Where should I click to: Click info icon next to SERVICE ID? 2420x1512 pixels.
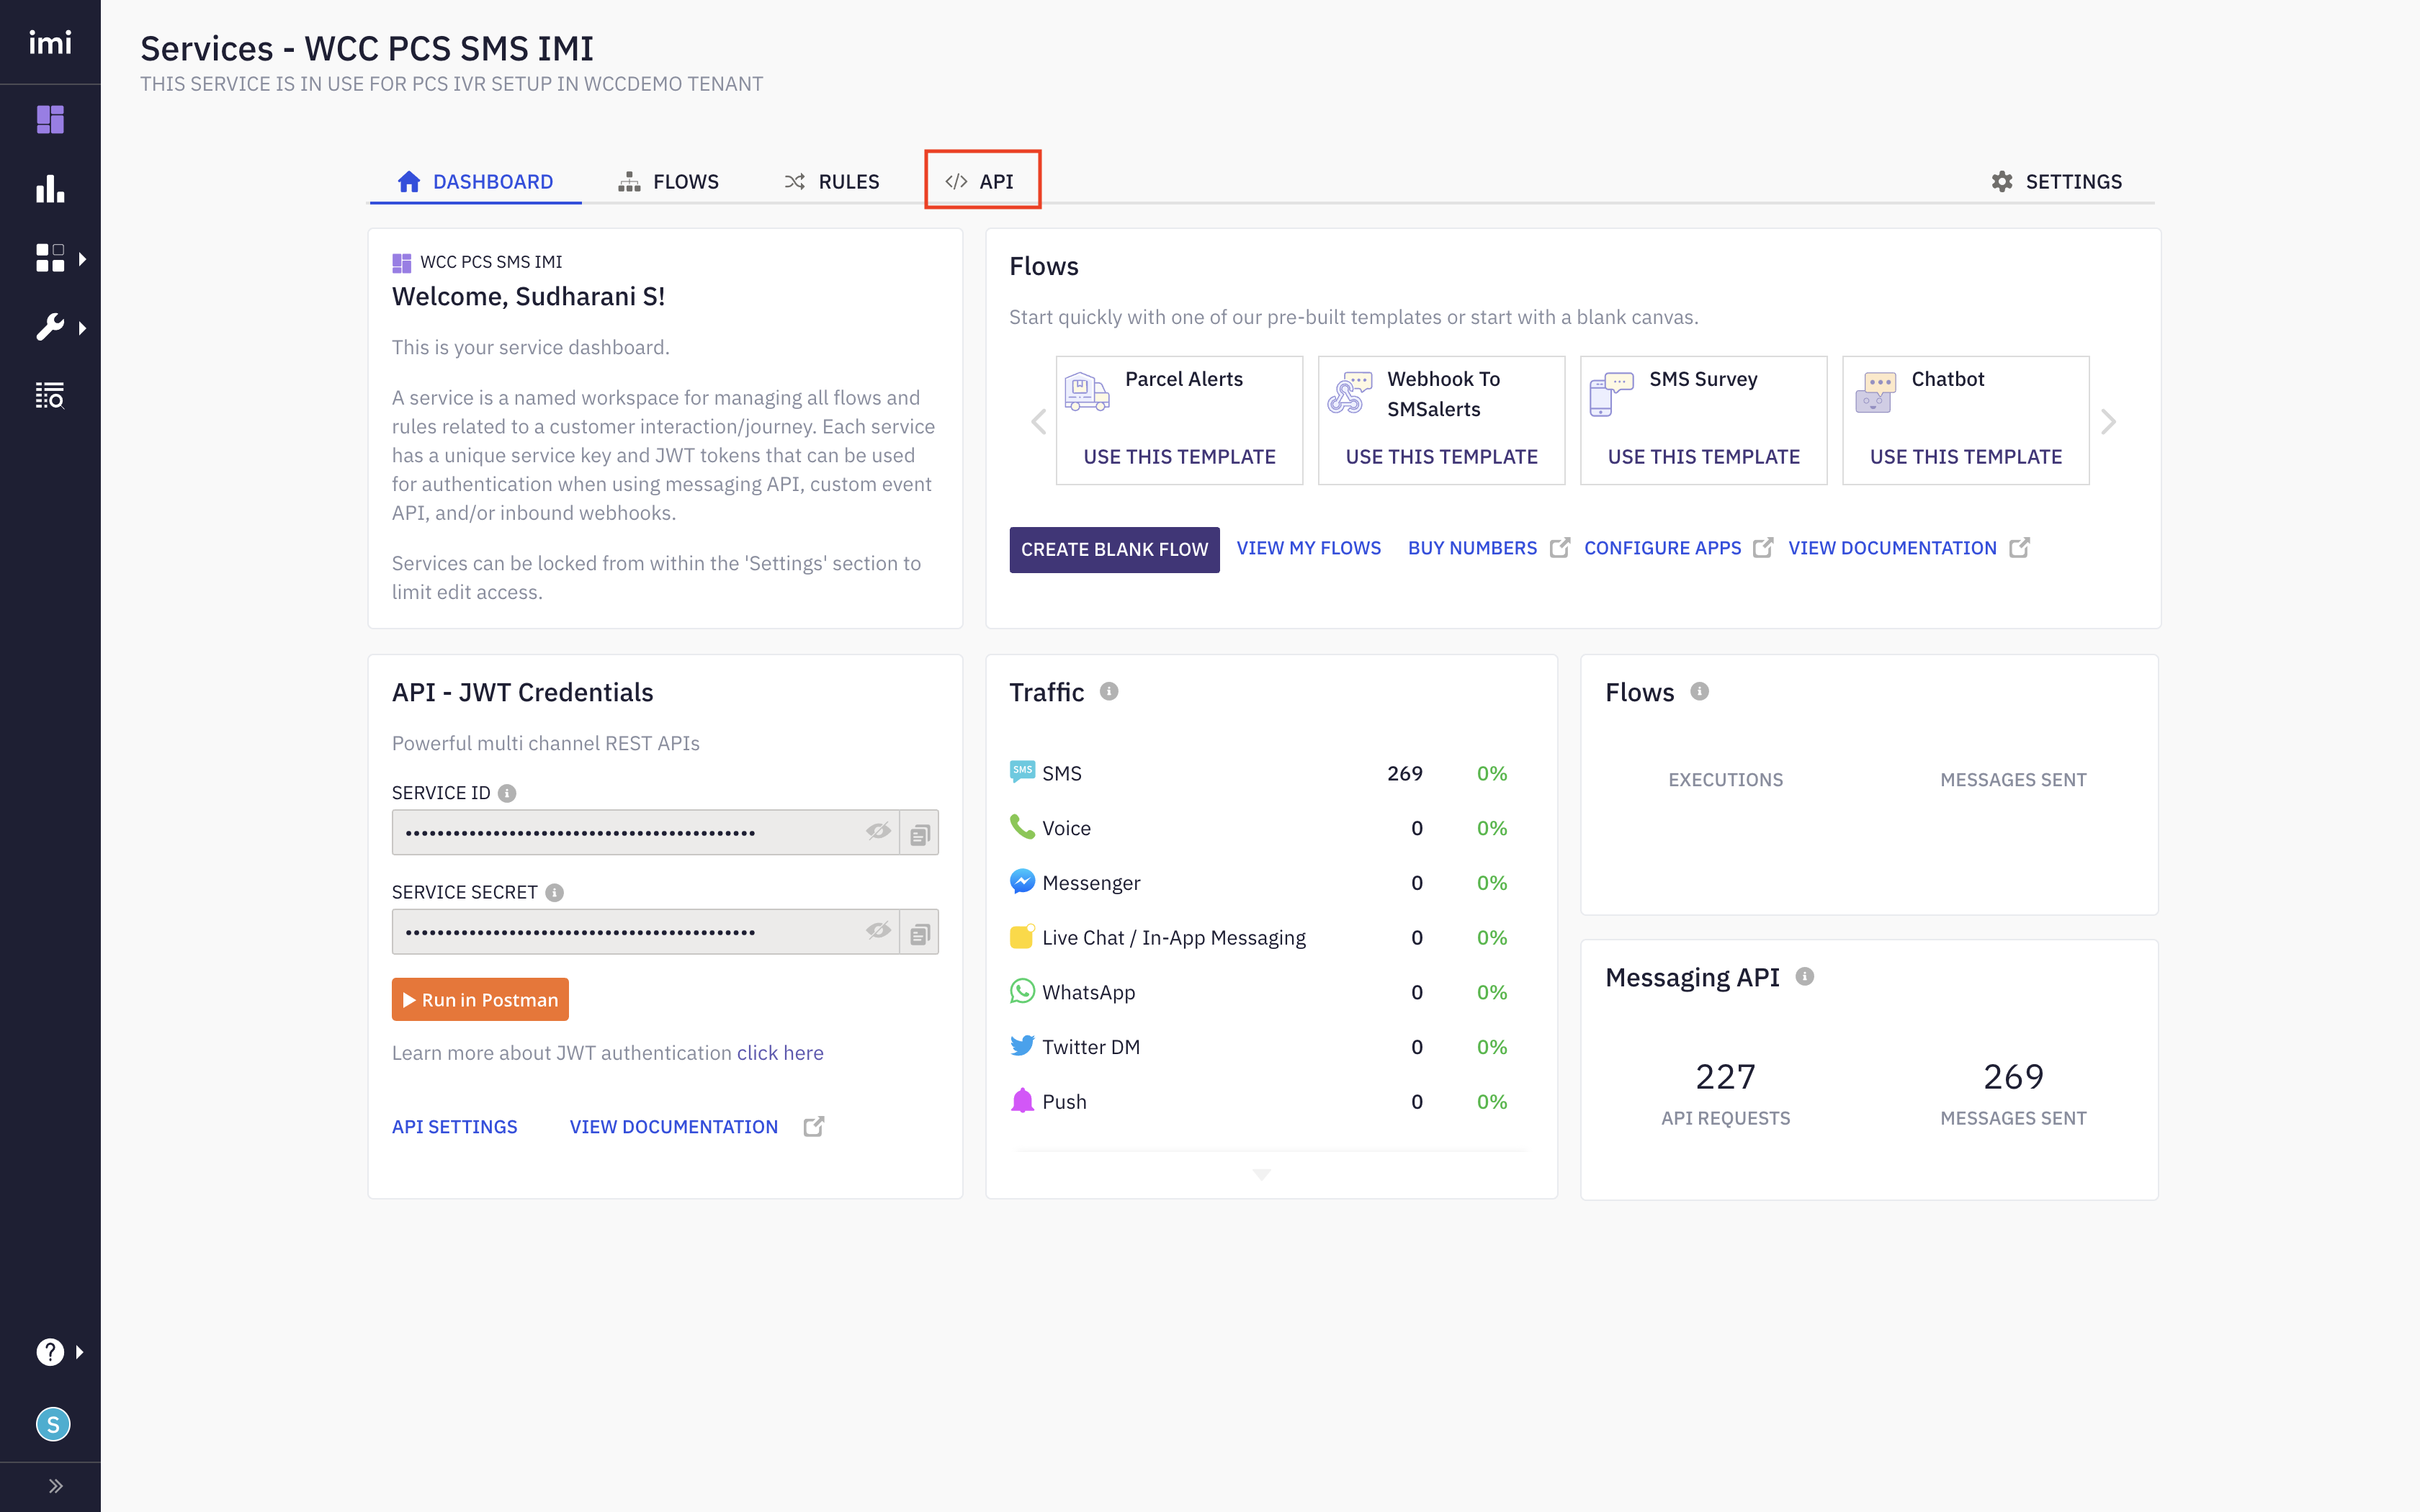pyautogui.click(x=507, y=793)
